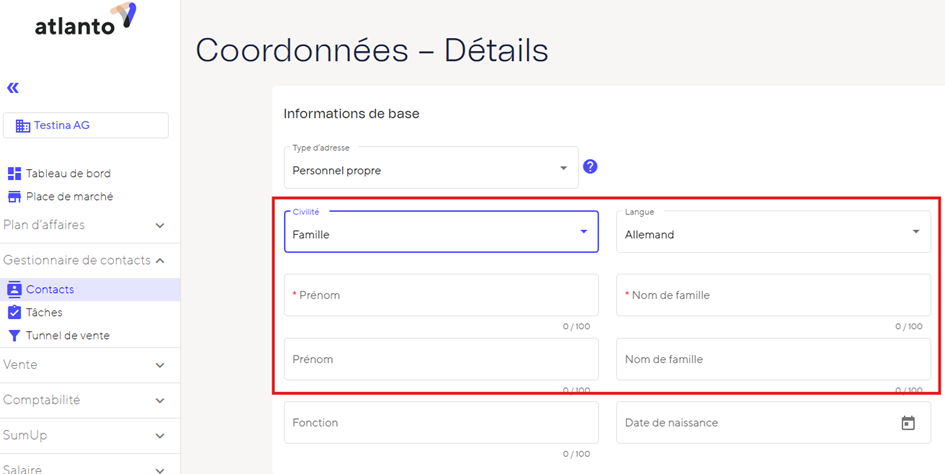Click the Place de marché store icon

[x=14, y=197]
